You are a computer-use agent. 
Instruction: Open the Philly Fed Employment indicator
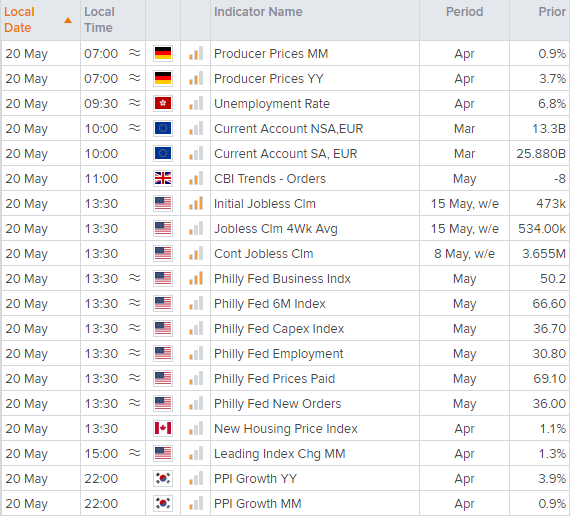pyautogui.click(x=278, y=353)
